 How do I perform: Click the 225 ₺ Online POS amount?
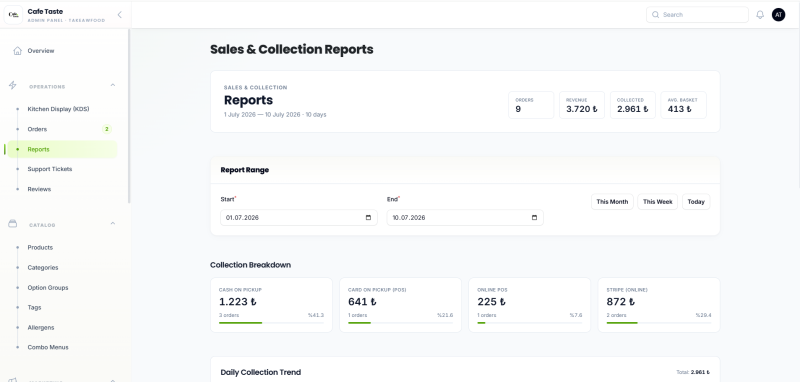point(492,302)
